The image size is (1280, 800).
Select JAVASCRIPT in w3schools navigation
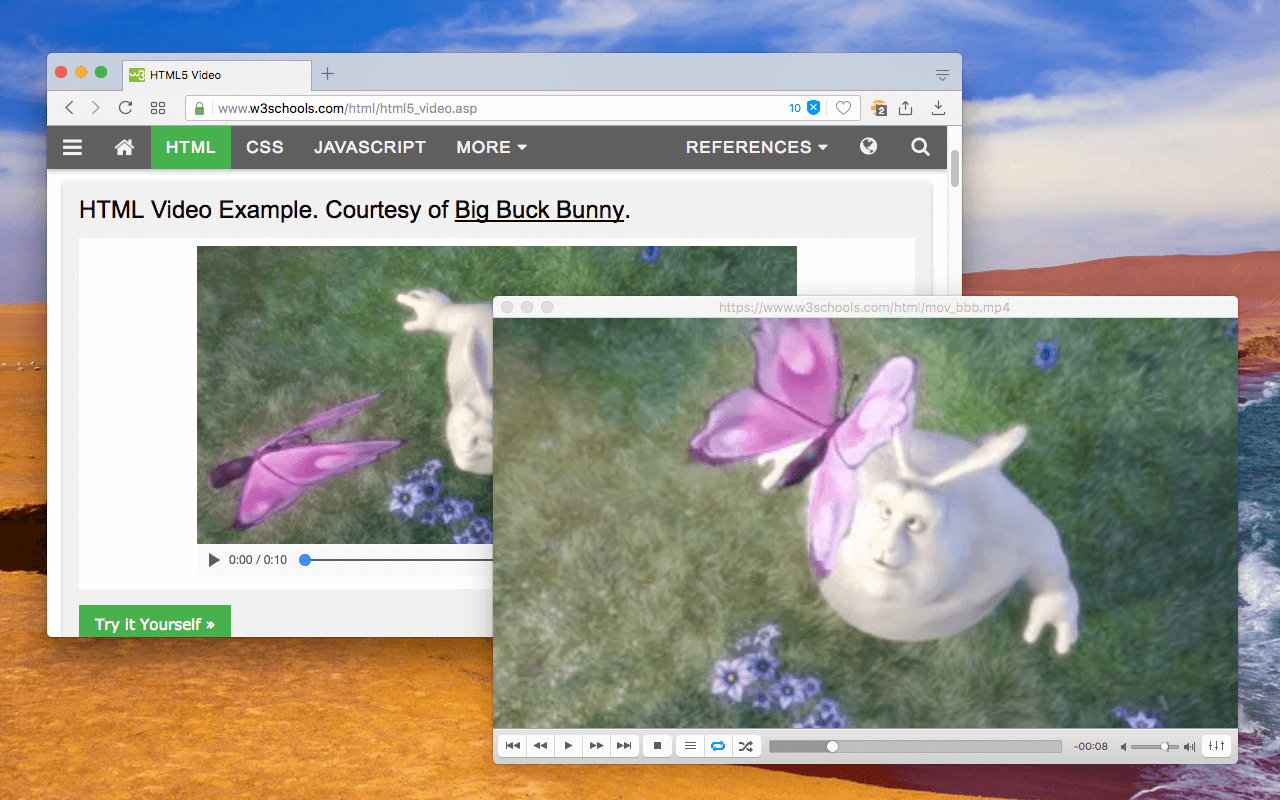coord(370,147)
